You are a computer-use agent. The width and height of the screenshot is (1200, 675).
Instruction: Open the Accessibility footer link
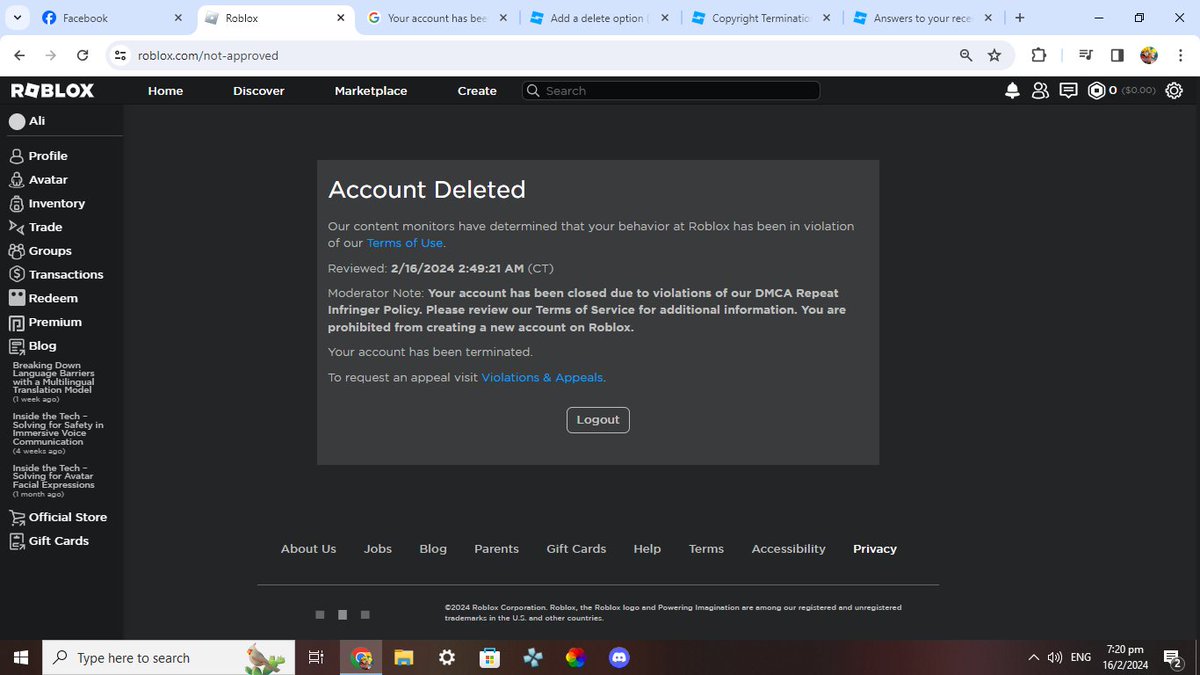click(789, 549)
